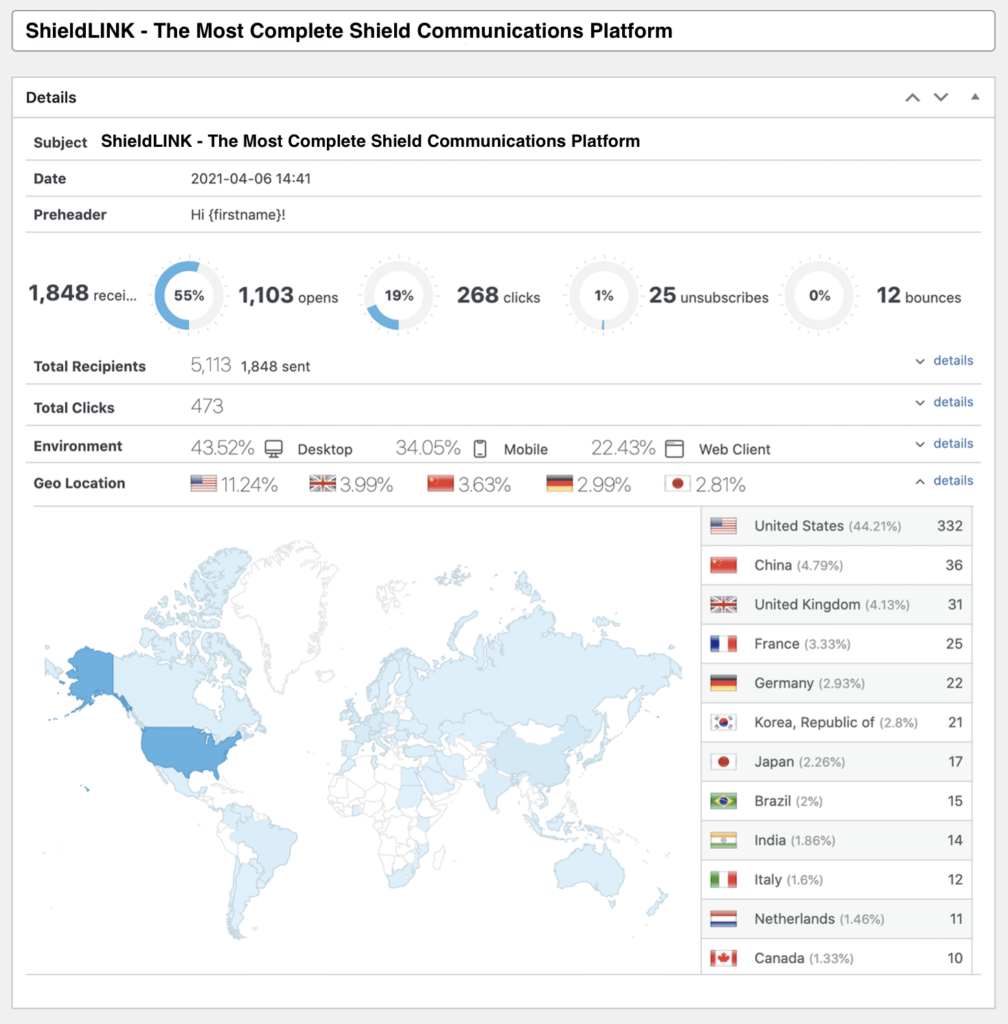The image size is (1008, 1024).
Task: Click the 55% opens progress ring
Action: (x=189, y=295)
